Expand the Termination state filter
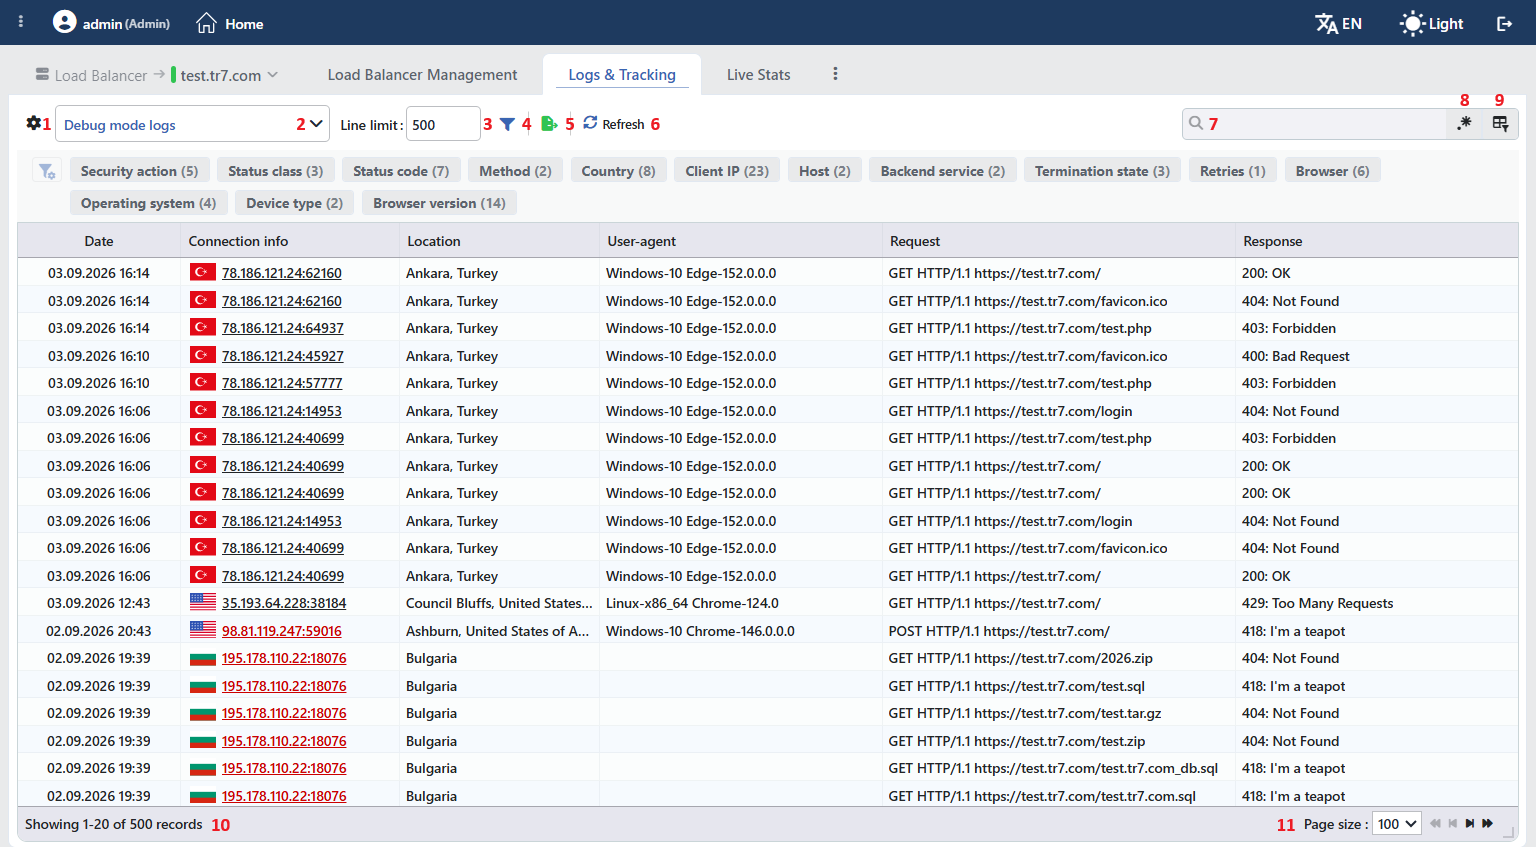The height and width of the screenshot is (847, 1536). point(1102,171)
